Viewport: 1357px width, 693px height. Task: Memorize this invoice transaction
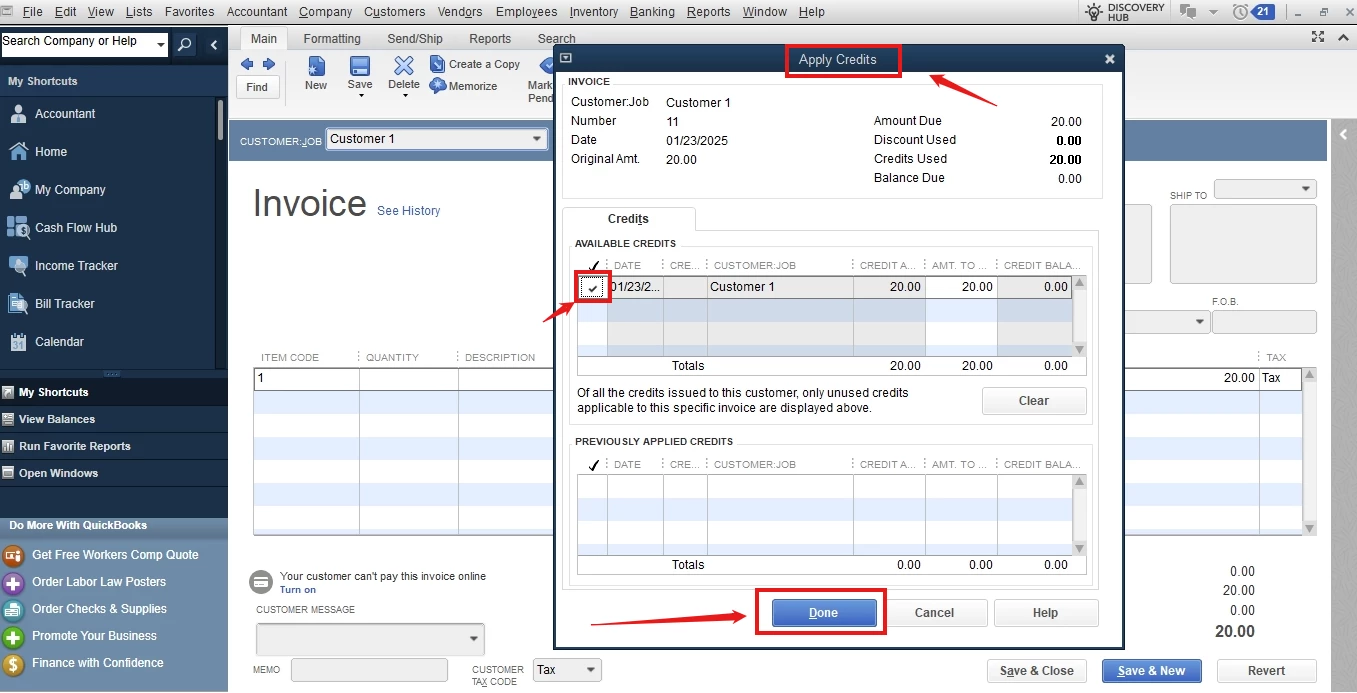[x=463, y=86]
